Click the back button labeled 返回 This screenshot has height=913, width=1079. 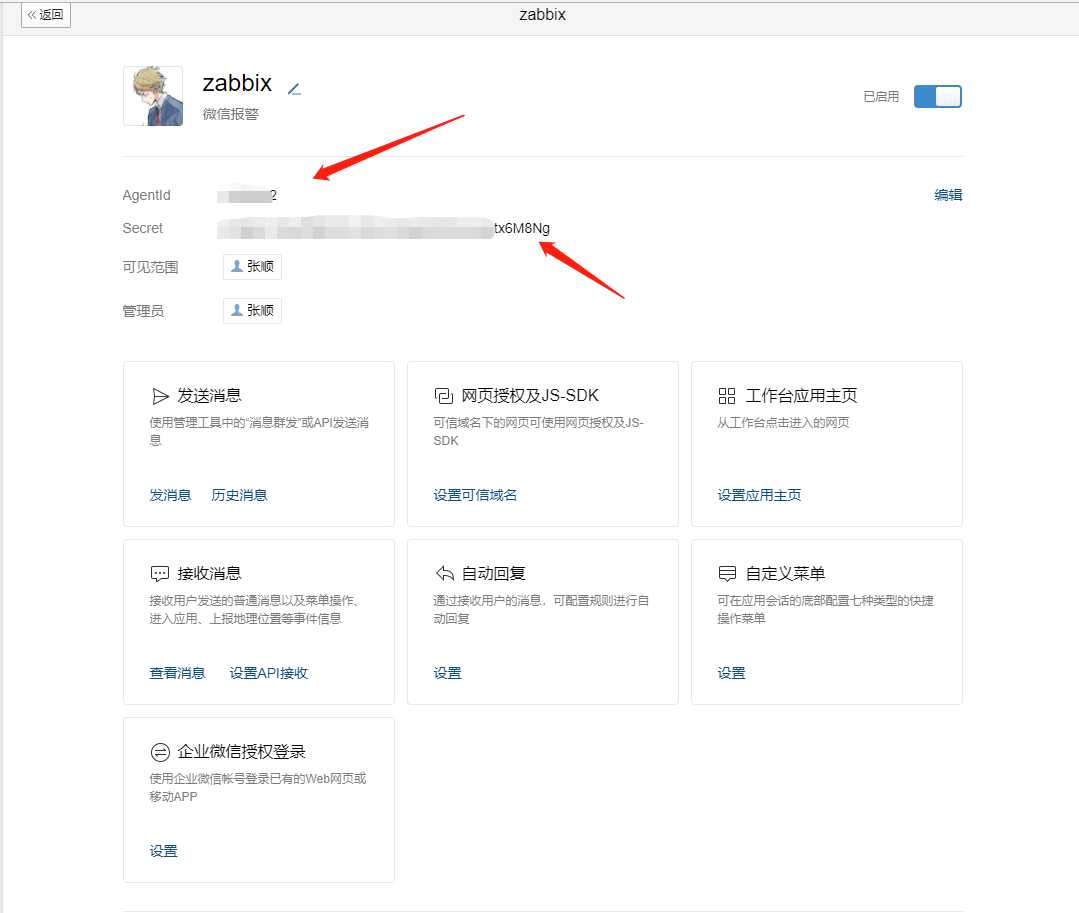tap(45, 14)
